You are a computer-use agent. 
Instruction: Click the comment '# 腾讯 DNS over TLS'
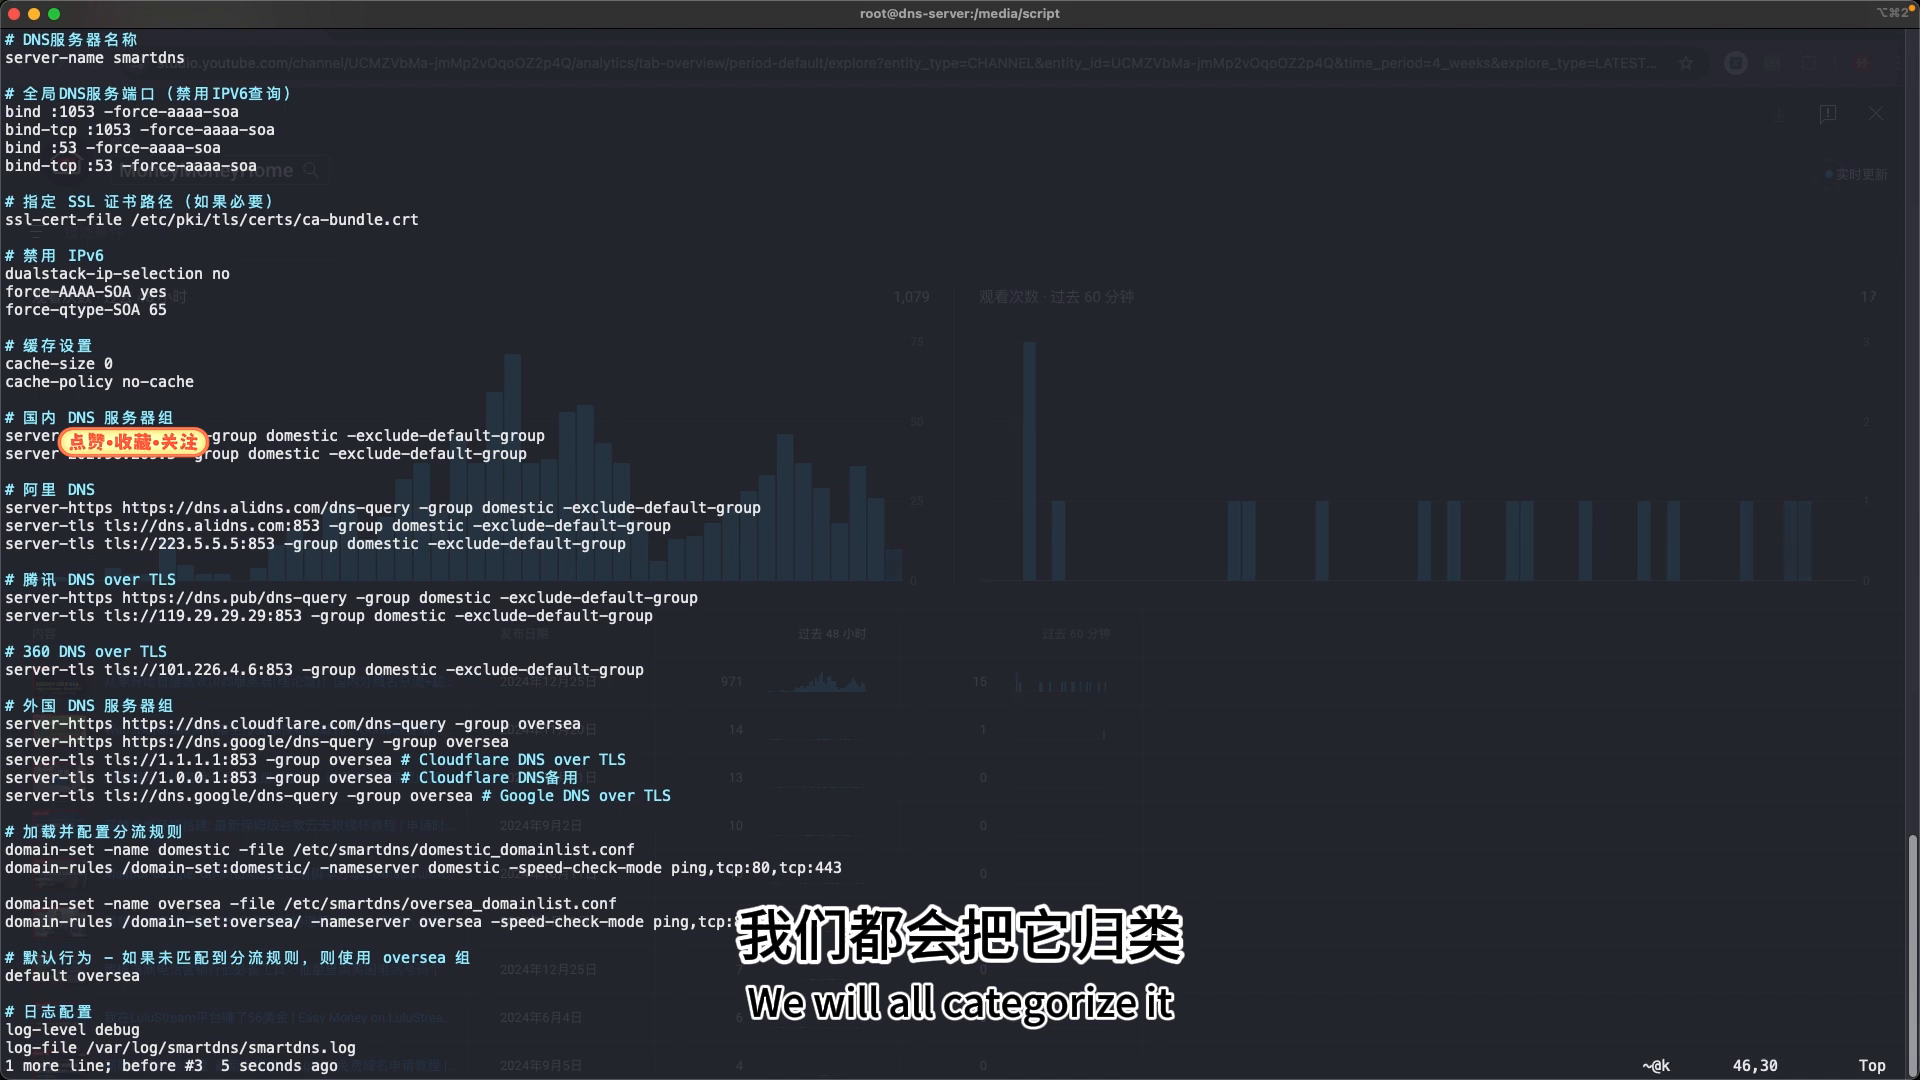90,580
